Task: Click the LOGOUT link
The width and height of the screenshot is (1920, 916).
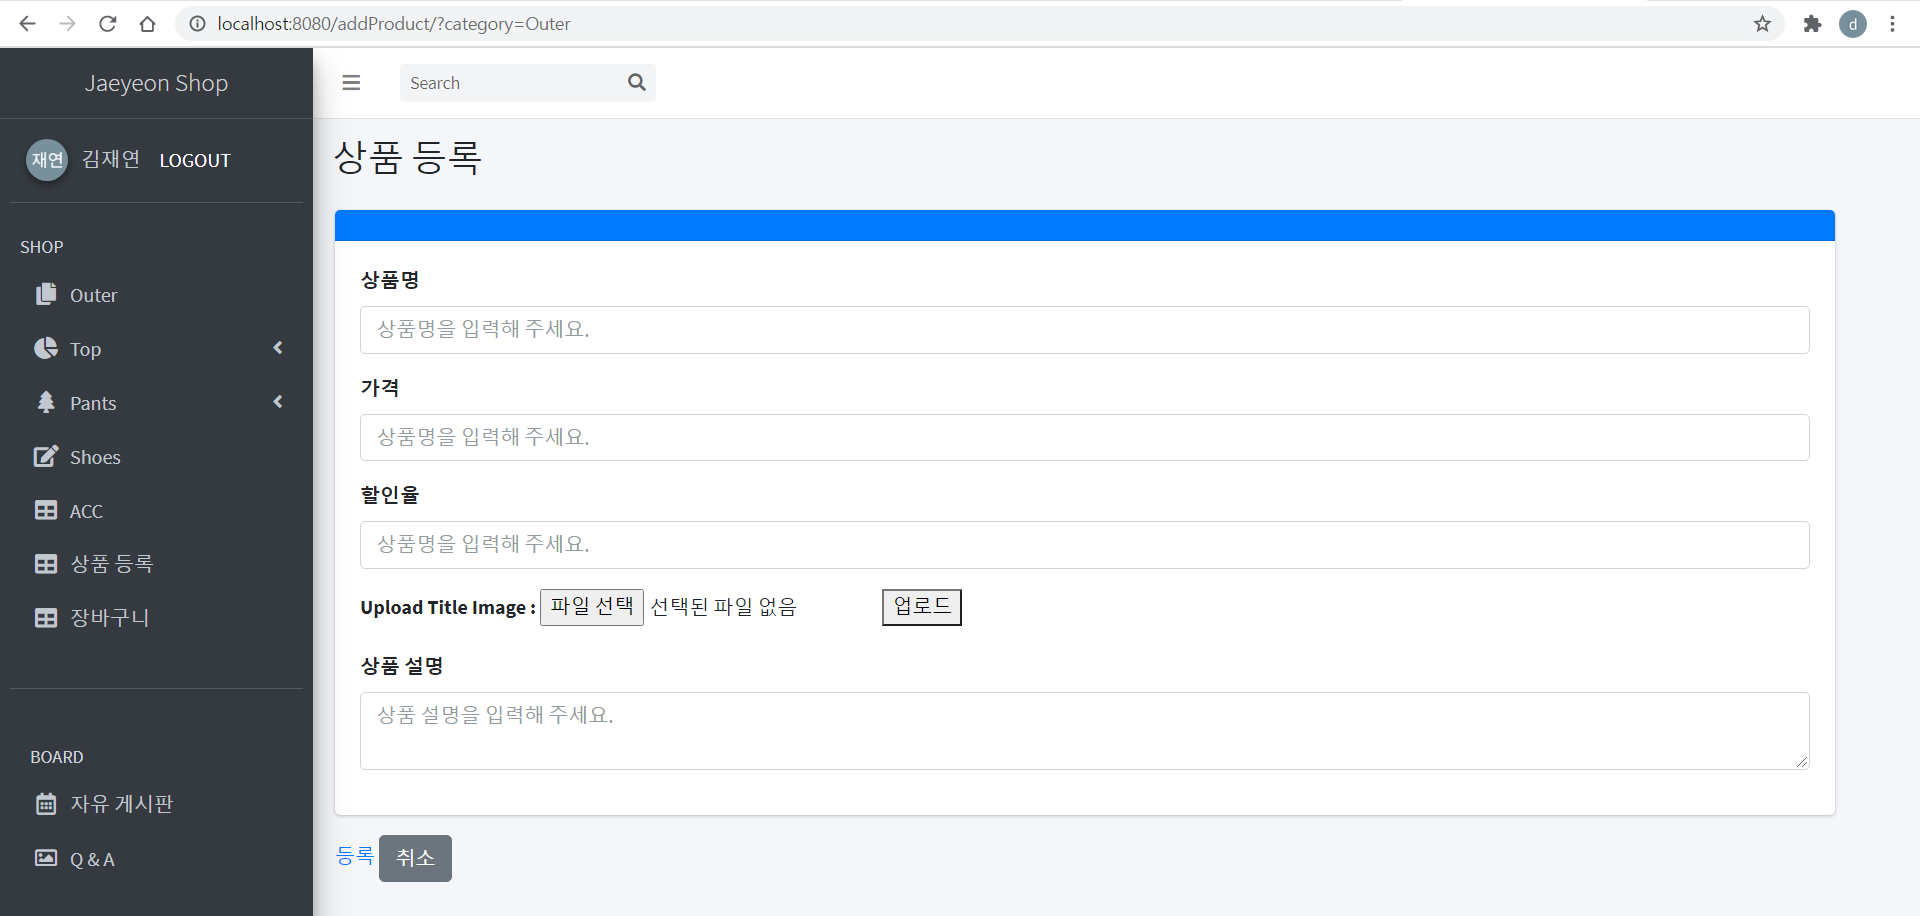Action: point(195,160)
